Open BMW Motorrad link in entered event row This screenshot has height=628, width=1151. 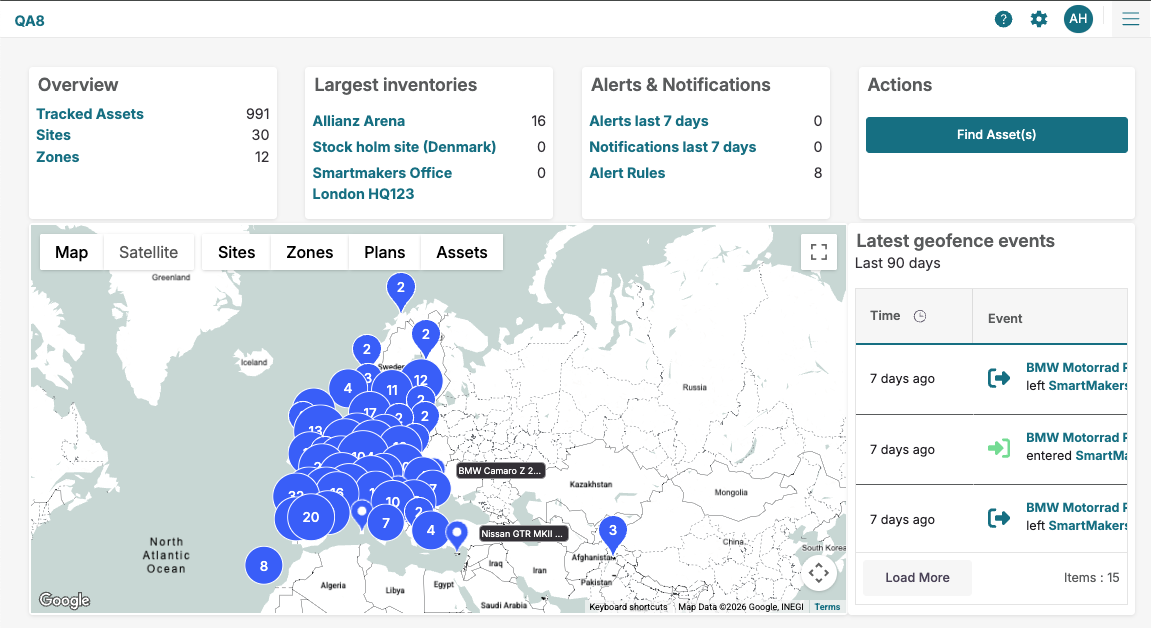pos(1076,437)
